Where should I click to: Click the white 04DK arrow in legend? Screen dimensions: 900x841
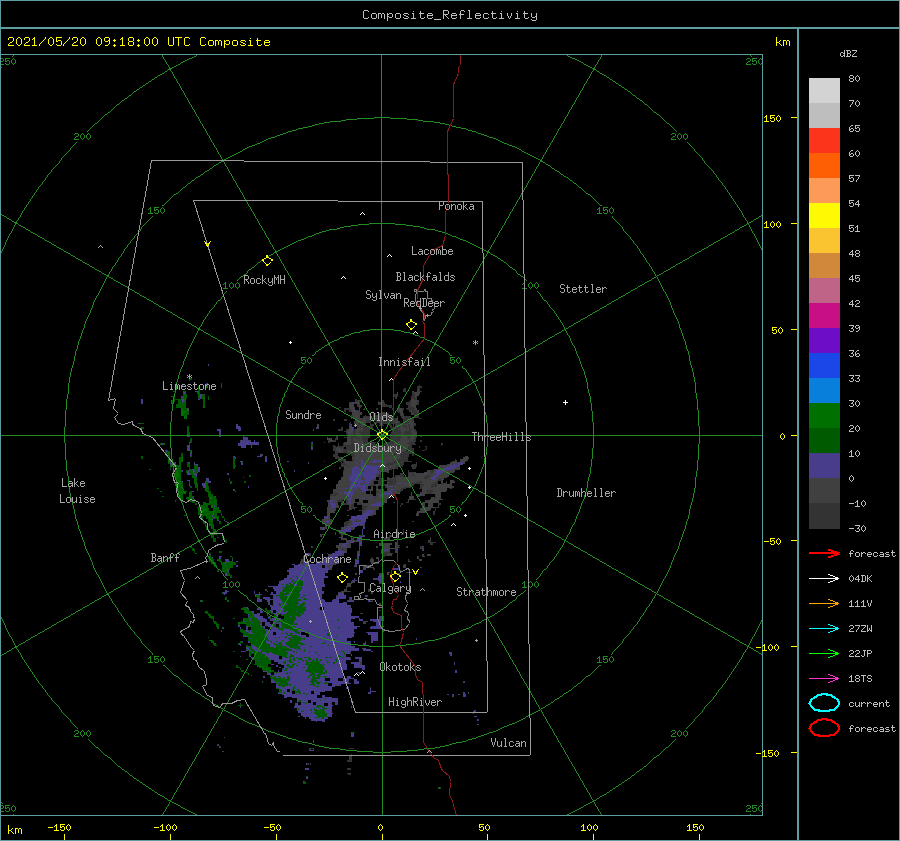(x=824, y=578)
